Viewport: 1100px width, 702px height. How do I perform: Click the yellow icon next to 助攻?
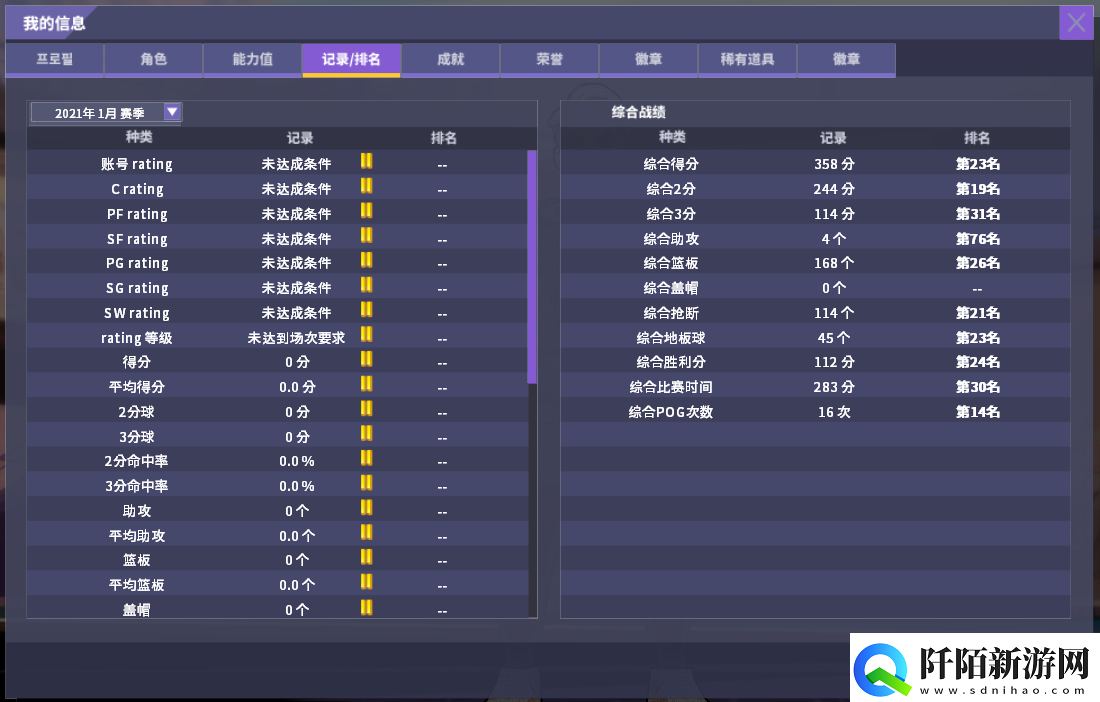(x=366, y=510)
